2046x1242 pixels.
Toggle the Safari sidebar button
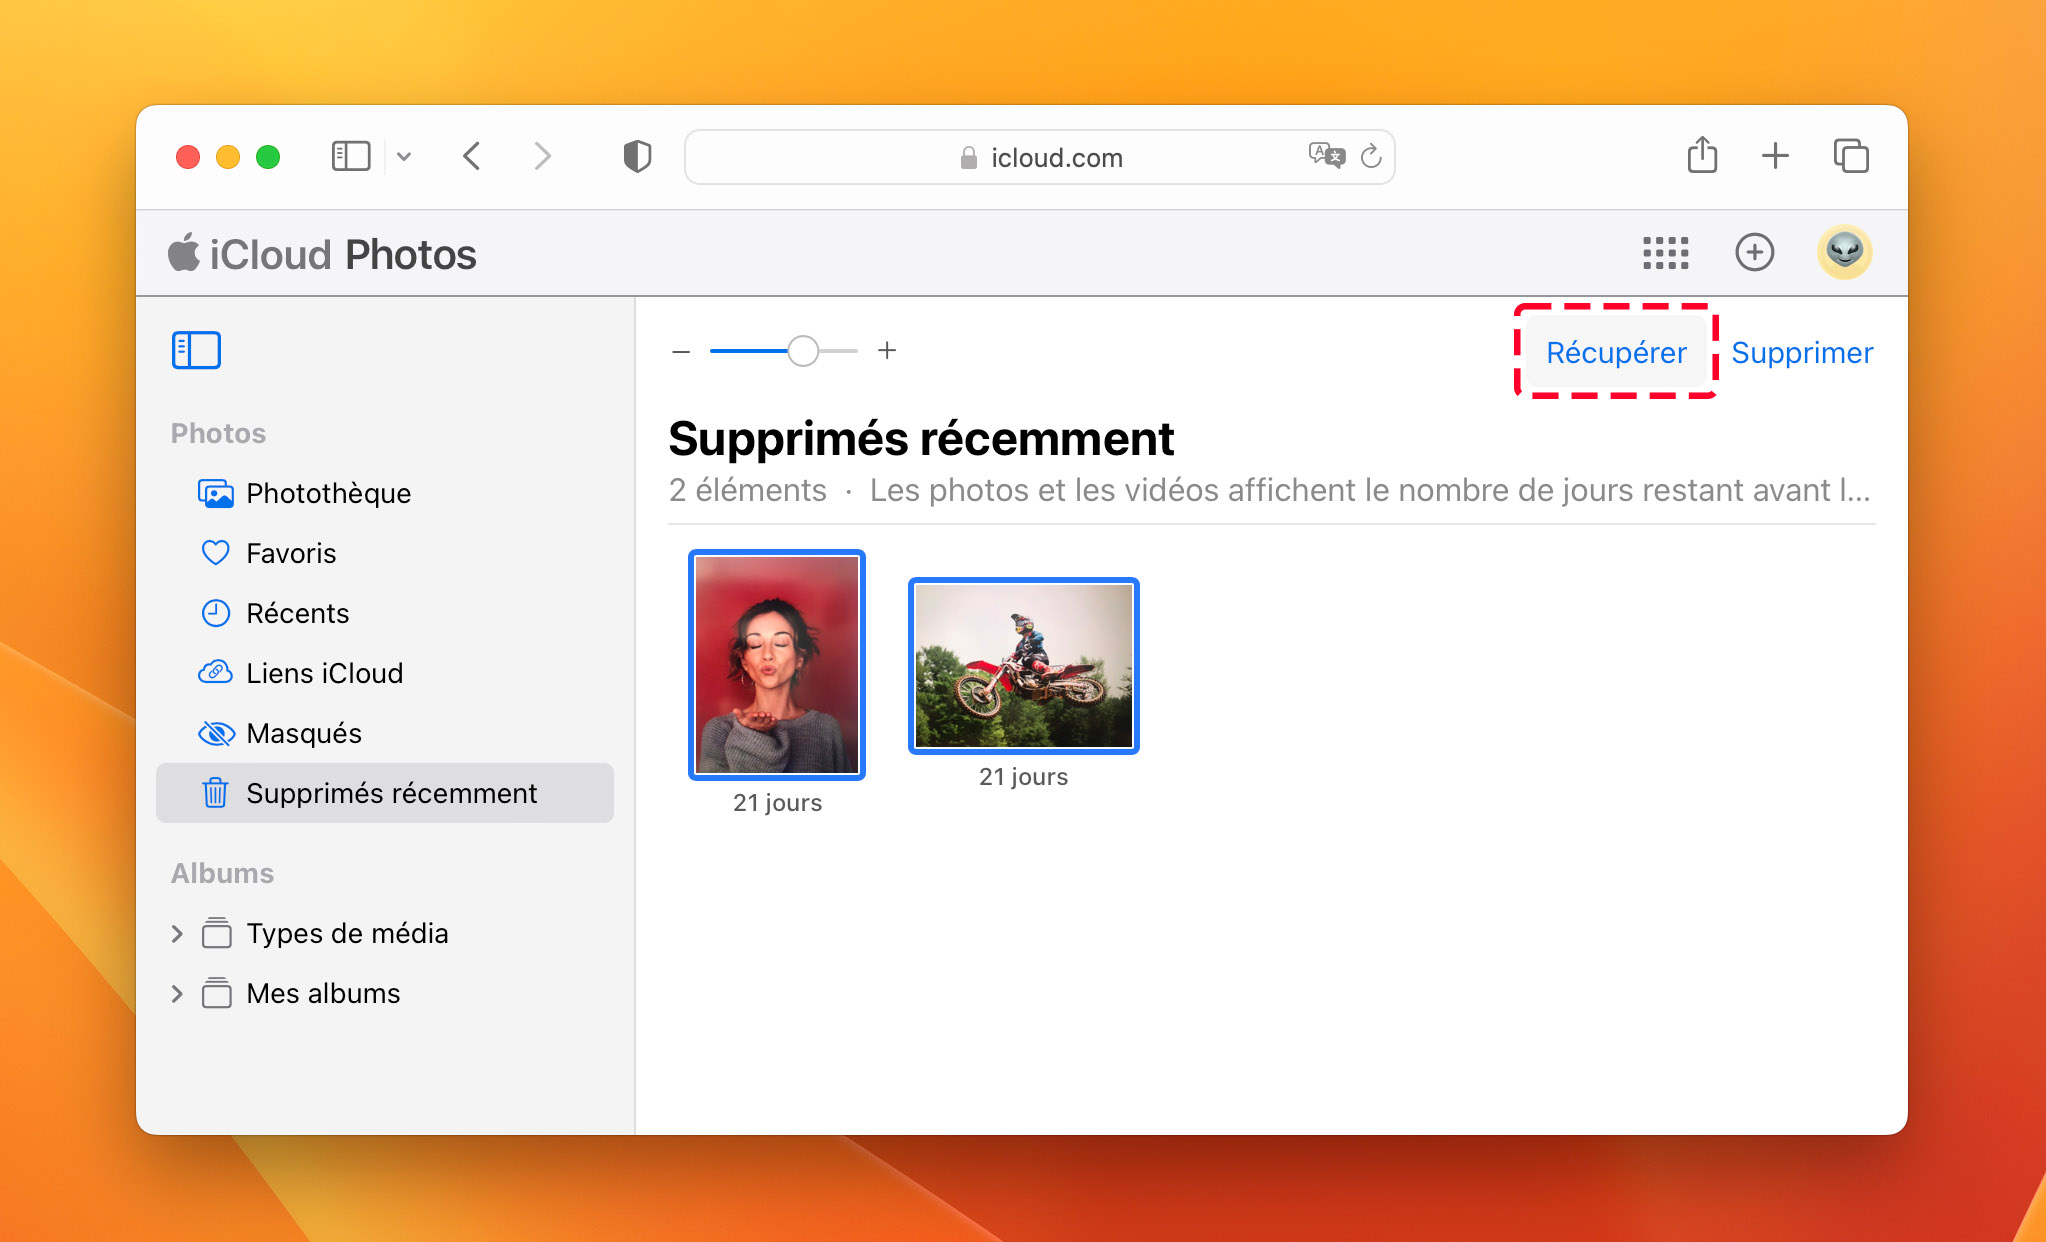click(351, 156)
